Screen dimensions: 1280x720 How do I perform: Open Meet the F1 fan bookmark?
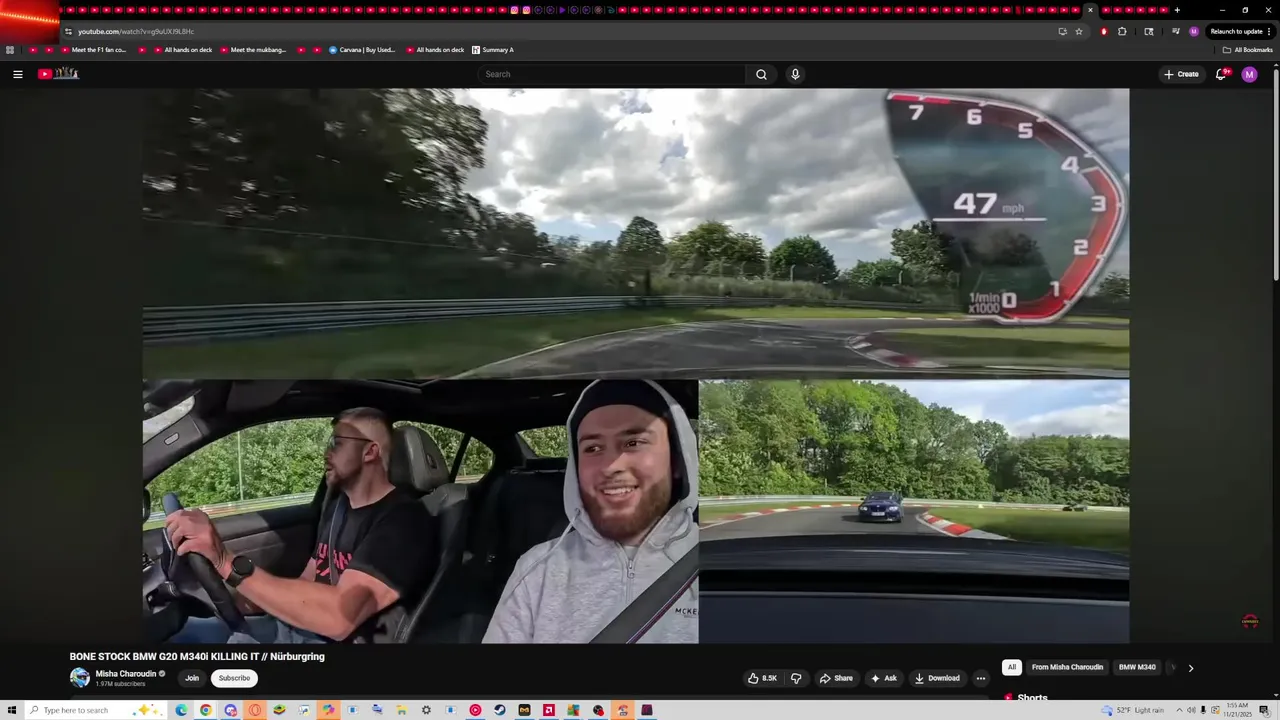click(x=94, y=50)
